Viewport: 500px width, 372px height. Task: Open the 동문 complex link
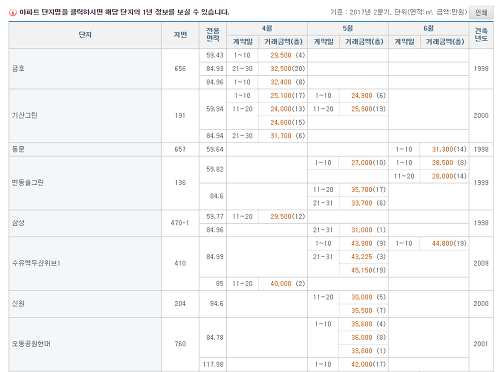18,149
